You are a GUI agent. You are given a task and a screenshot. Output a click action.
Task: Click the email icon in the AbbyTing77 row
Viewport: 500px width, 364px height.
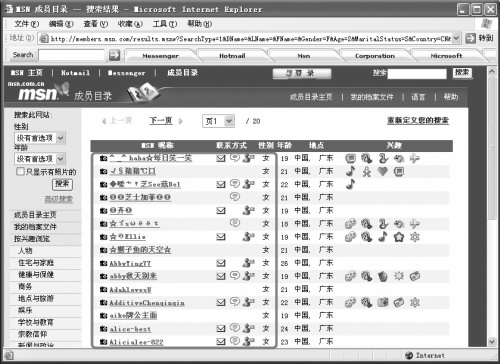[221, 263]
